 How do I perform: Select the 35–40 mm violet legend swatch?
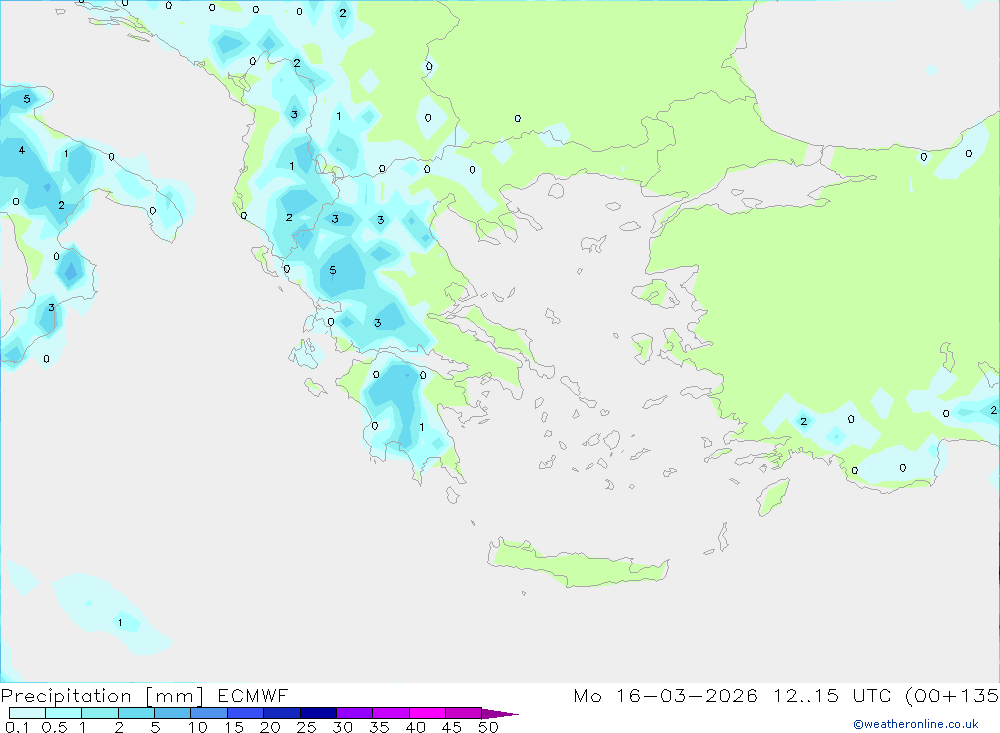[x=391, y=713]
